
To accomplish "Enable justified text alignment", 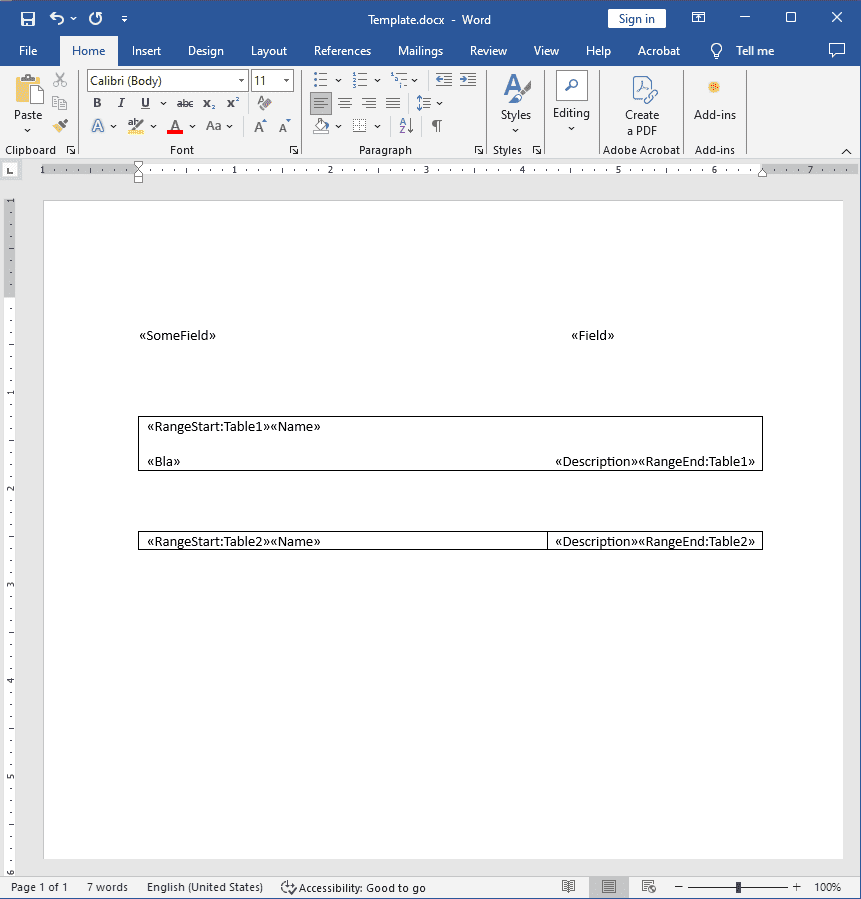I will click(x=392, y=102).
